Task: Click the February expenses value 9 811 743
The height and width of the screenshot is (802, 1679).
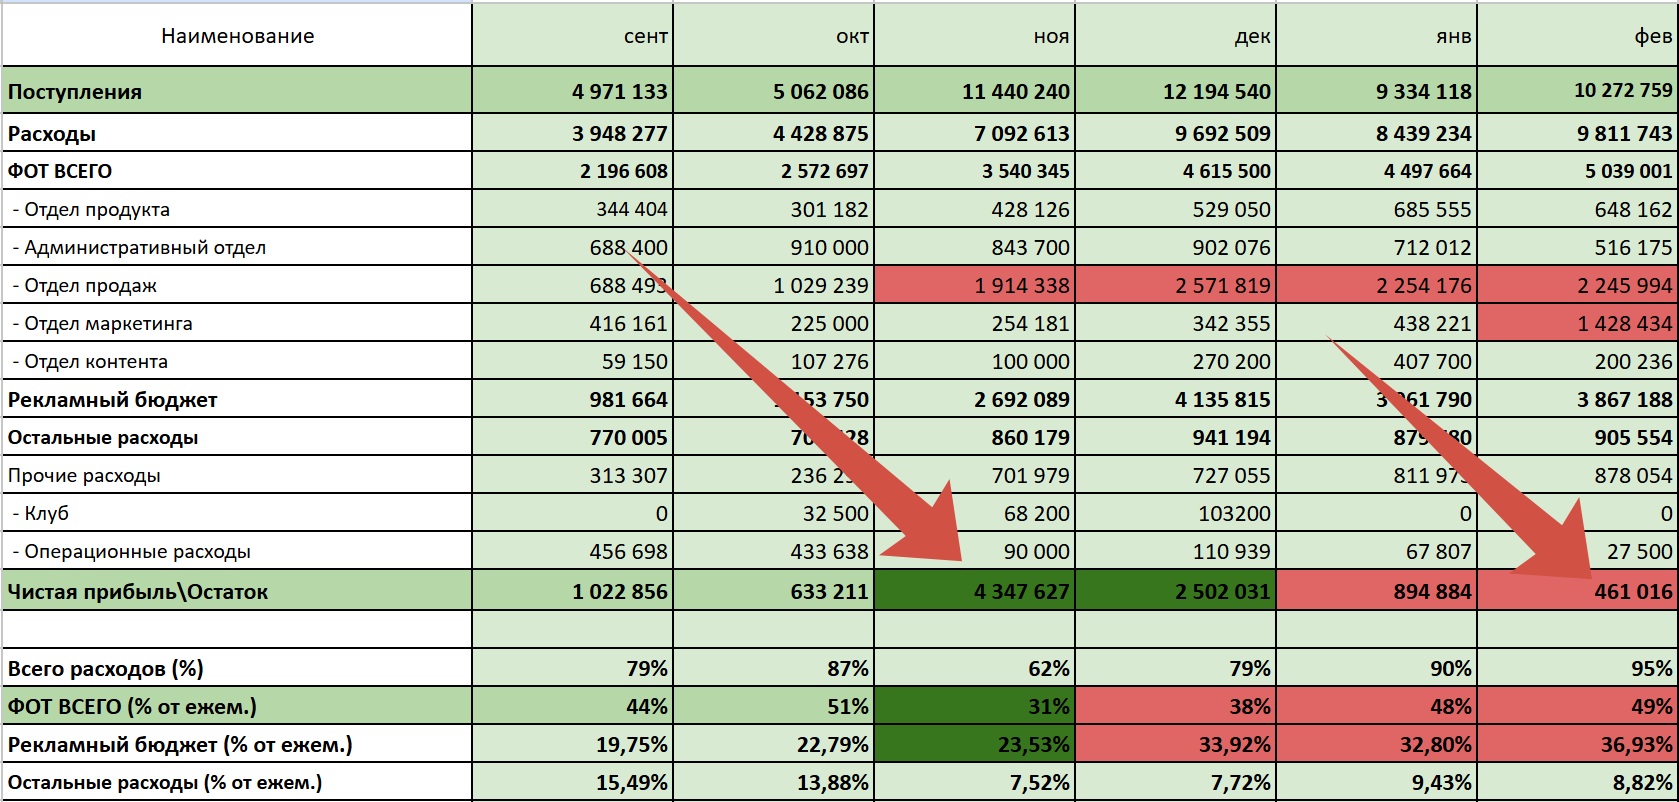Action: [1578, 133]
